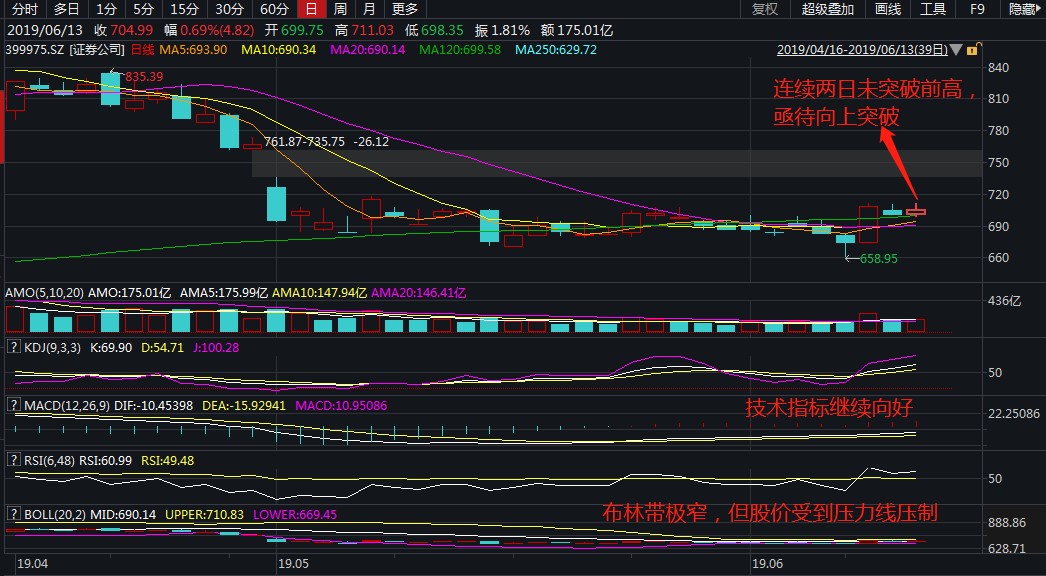
Task: Click the BOLL UPPER:710.83 value
Action: [x=204, y=515]
